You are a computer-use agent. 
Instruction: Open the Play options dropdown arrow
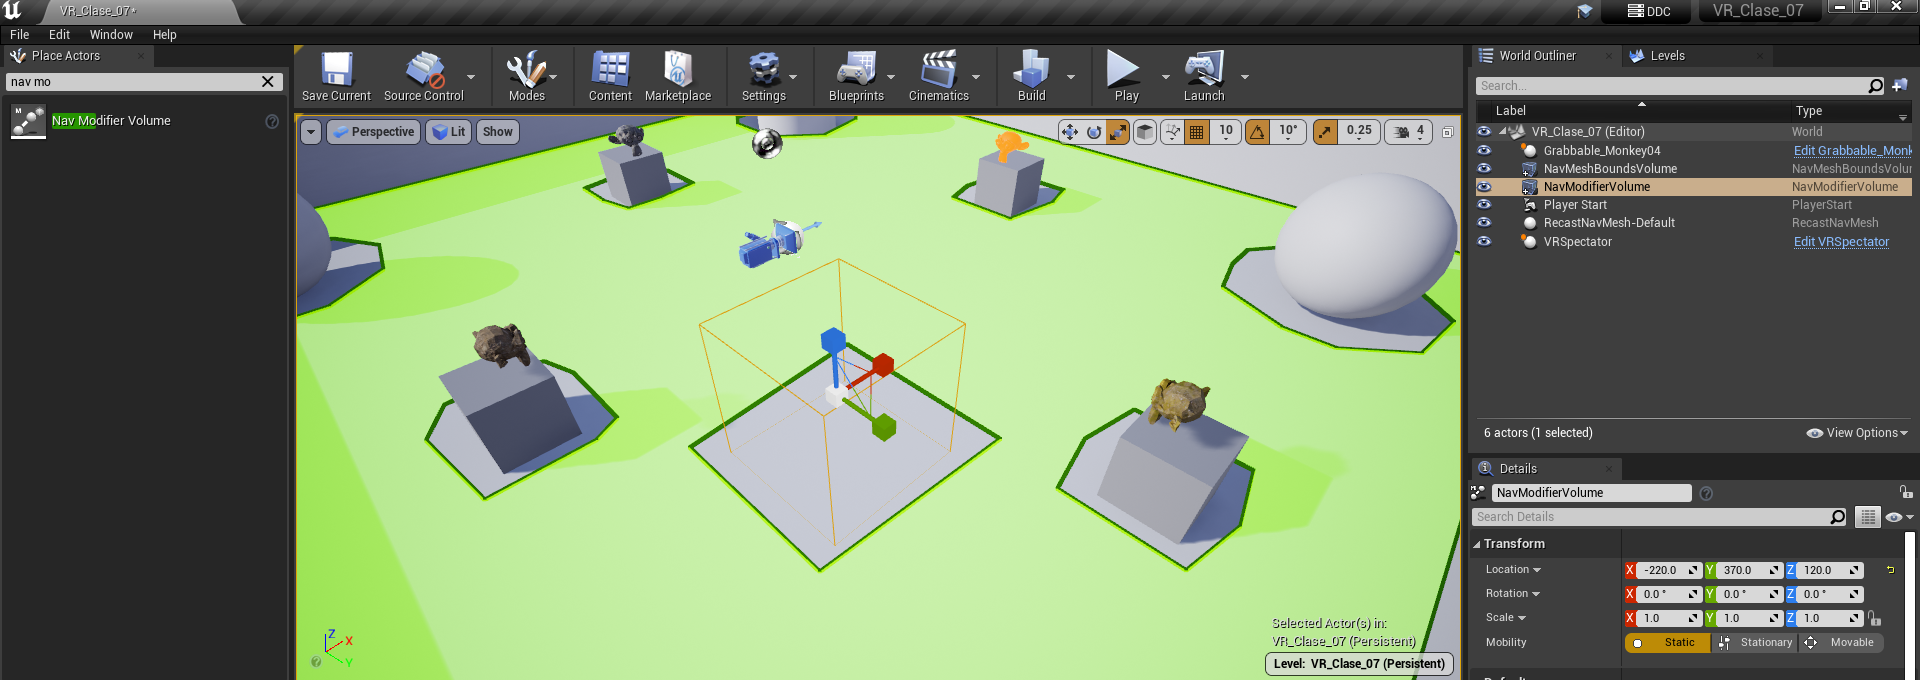tap(1165, 77)
